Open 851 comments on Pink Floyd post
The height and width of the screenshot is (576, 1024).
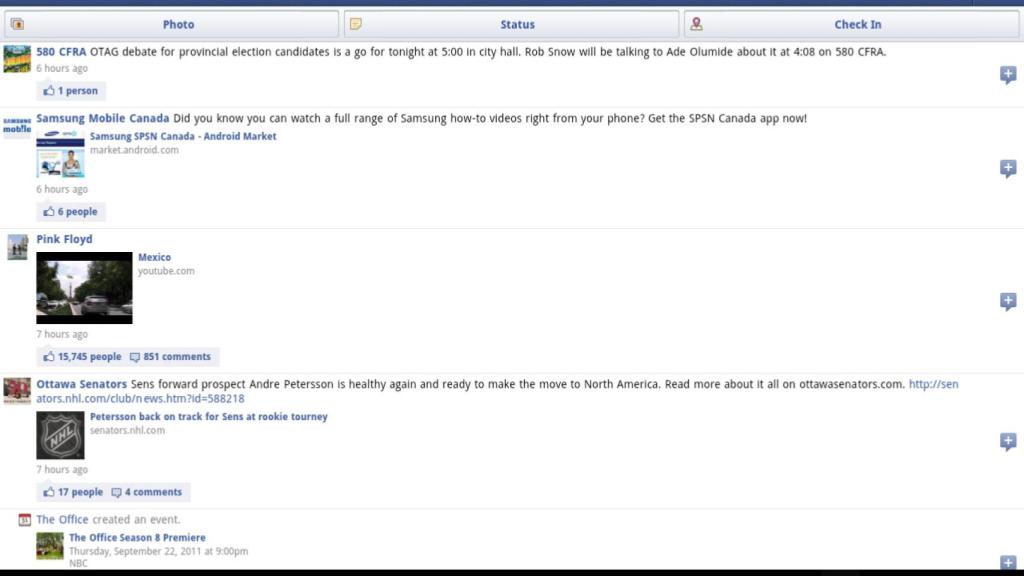171,357
